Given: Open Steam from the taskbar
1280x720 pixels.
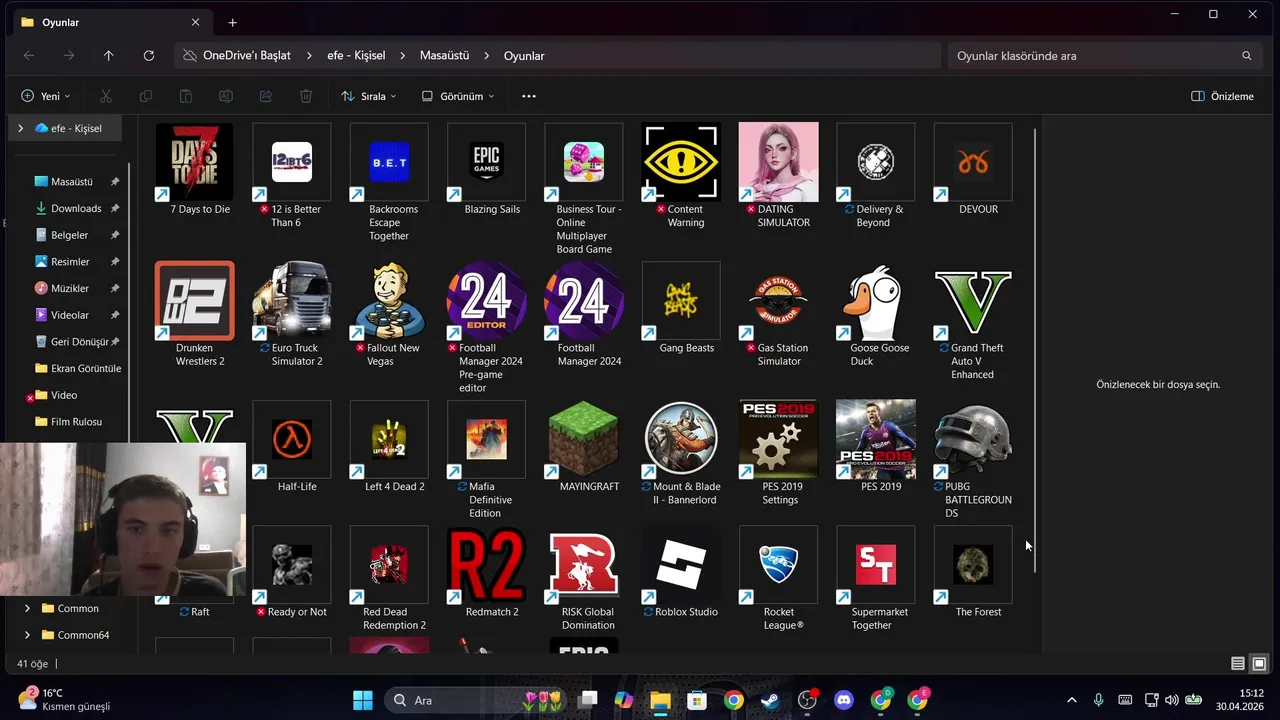Looking at the screenshot, I should 771,700.
